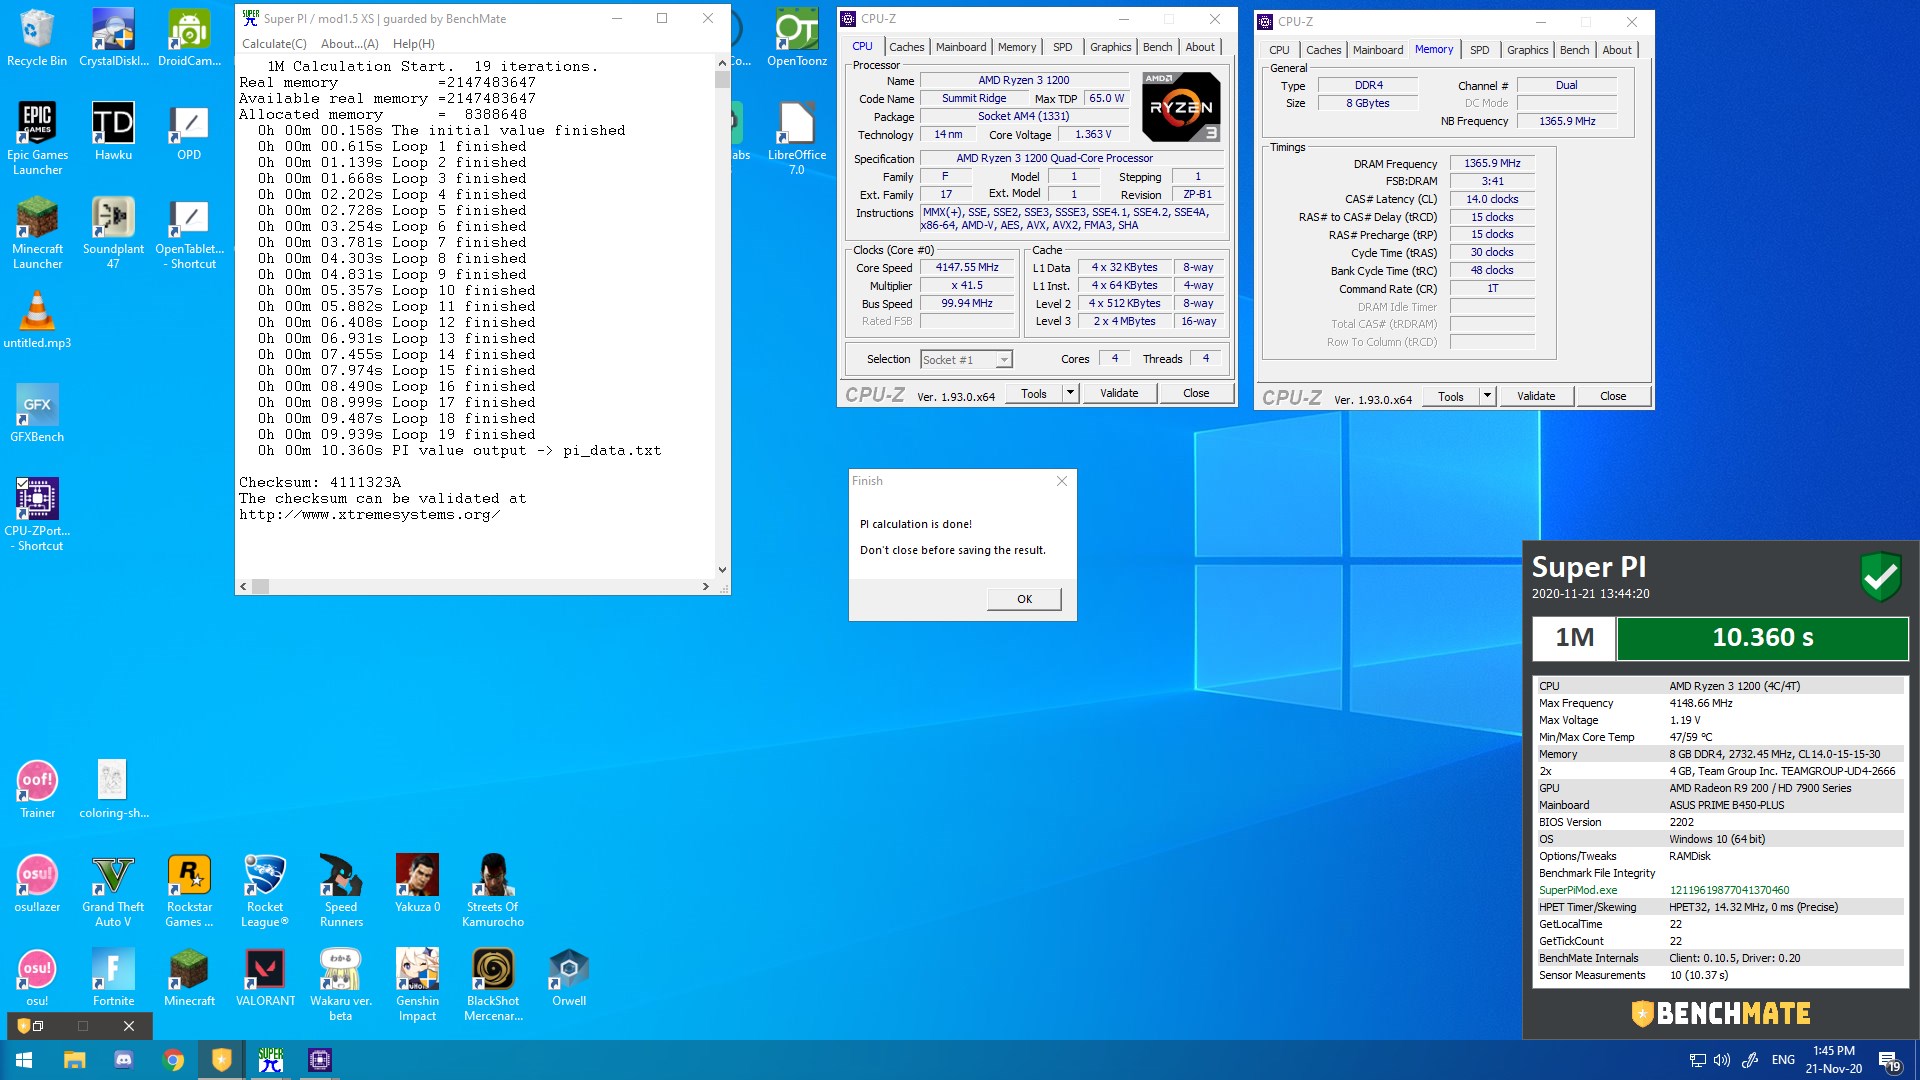Click Validate in CPU-Z CPU window
Image resolution: width=1920 pixels, height=1080 pixels.
(1119, 393)
